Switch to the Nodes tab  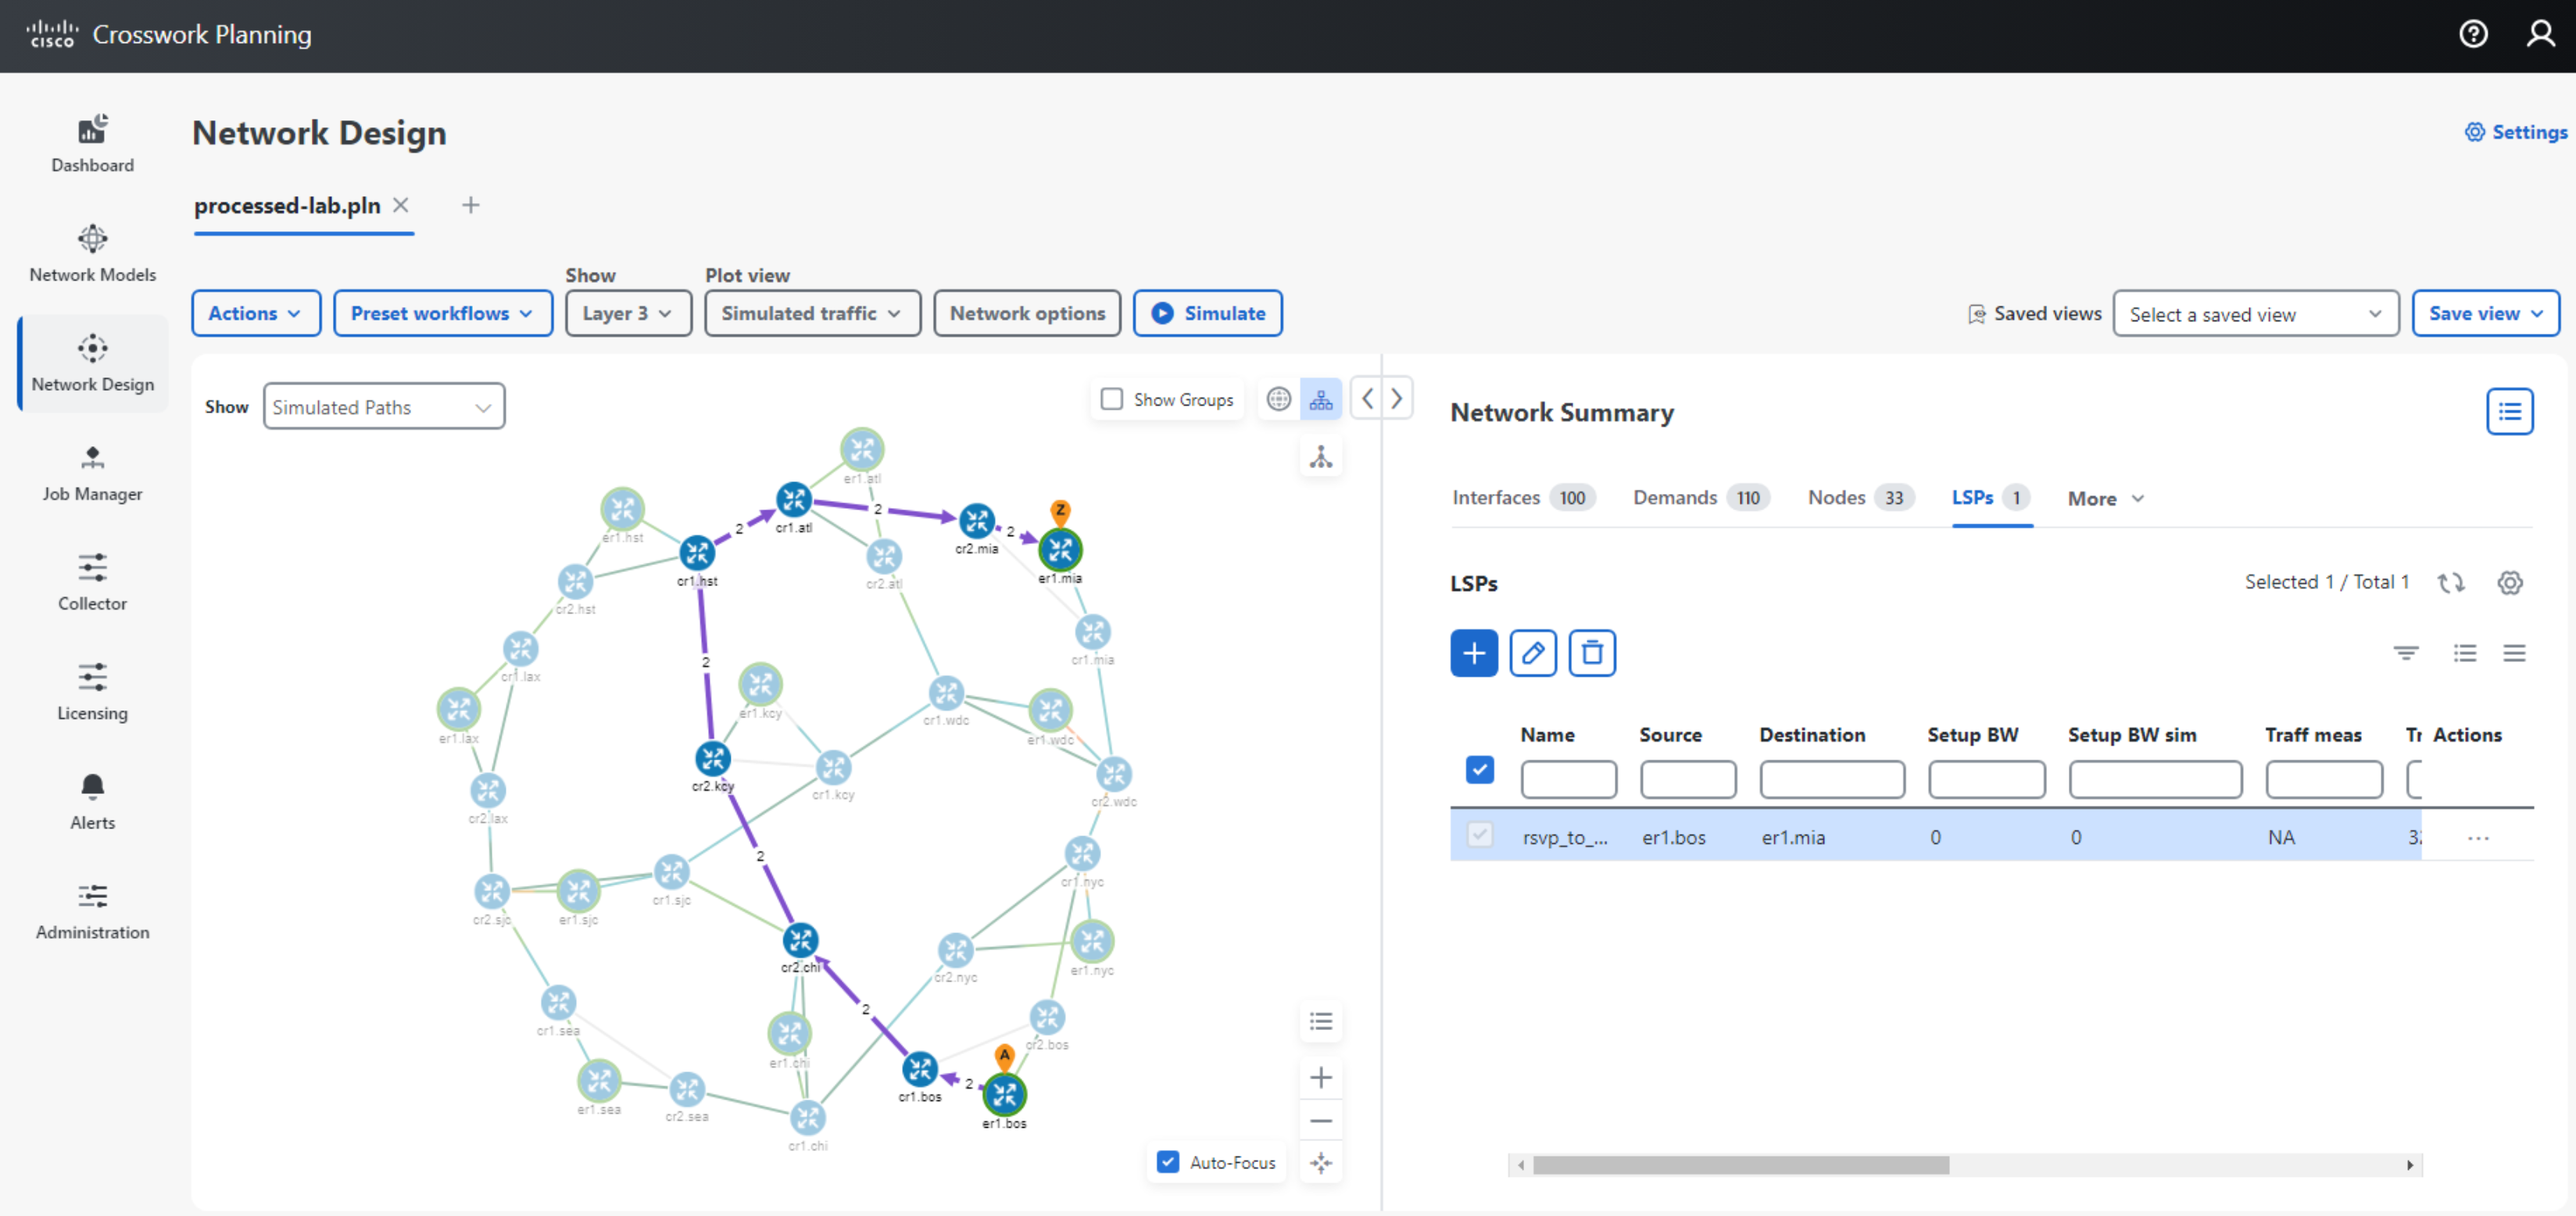1860,497
